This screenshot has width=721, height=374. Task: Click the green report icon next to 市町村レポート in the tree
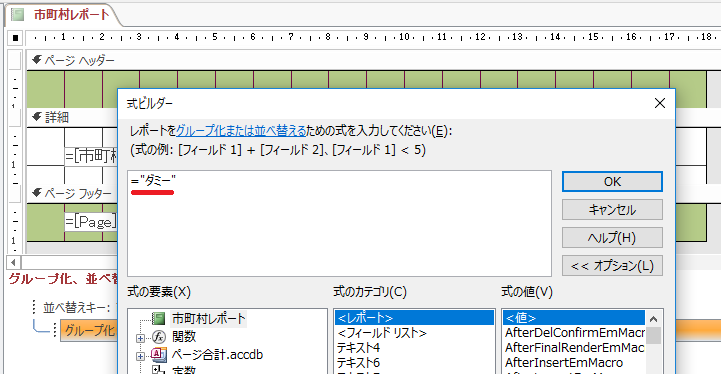click(x=159, y=318)
